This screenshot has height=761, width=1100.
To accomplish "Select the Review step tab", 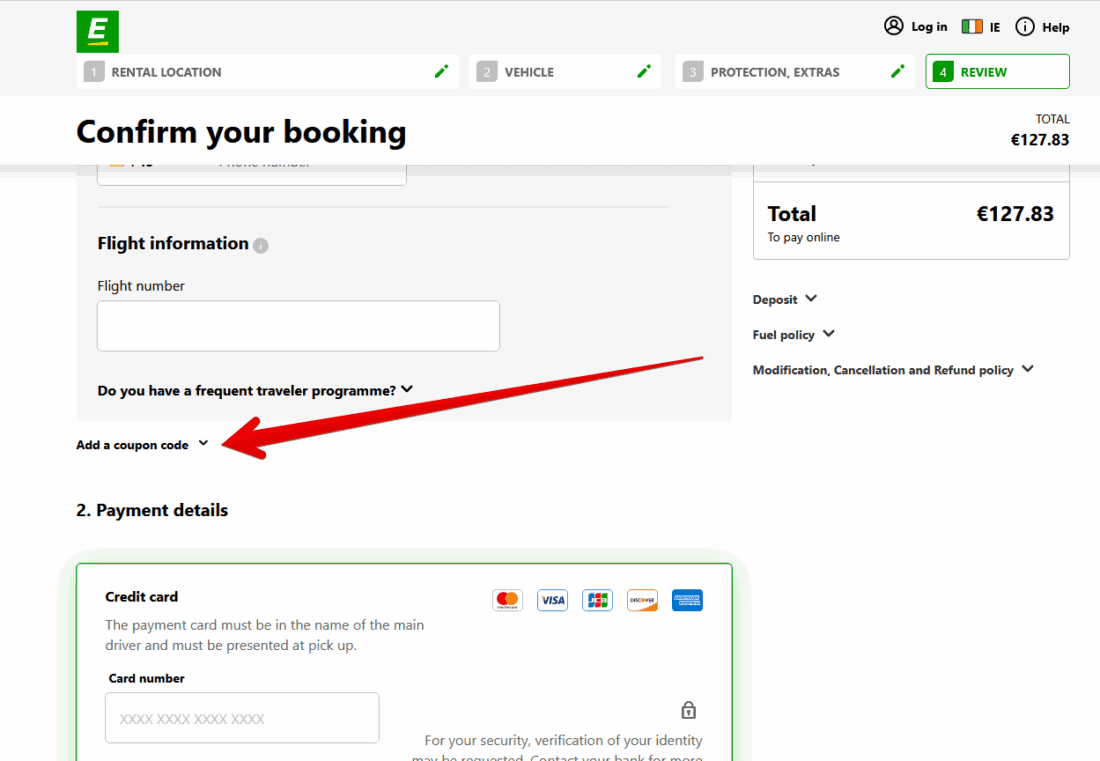I will point(996,72).
